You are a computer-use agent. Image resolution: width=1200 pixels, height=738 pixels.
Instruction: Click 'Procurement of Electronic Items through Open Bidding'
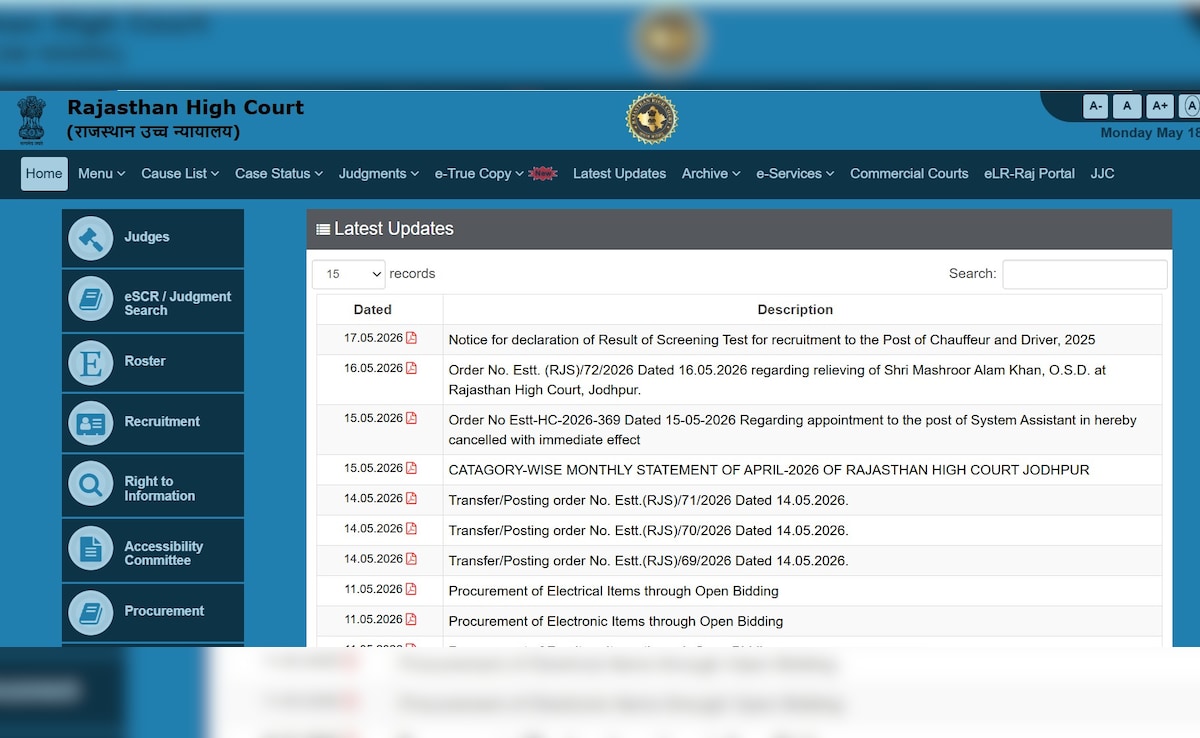(615, 621)
